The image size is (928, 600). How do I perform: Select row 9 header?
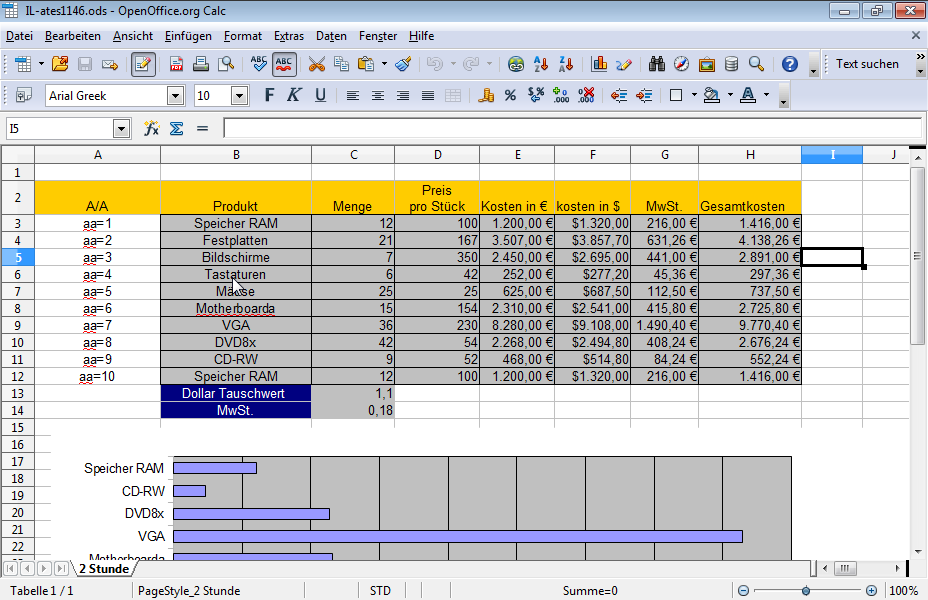pyautogui.click(x=18, y=325)
